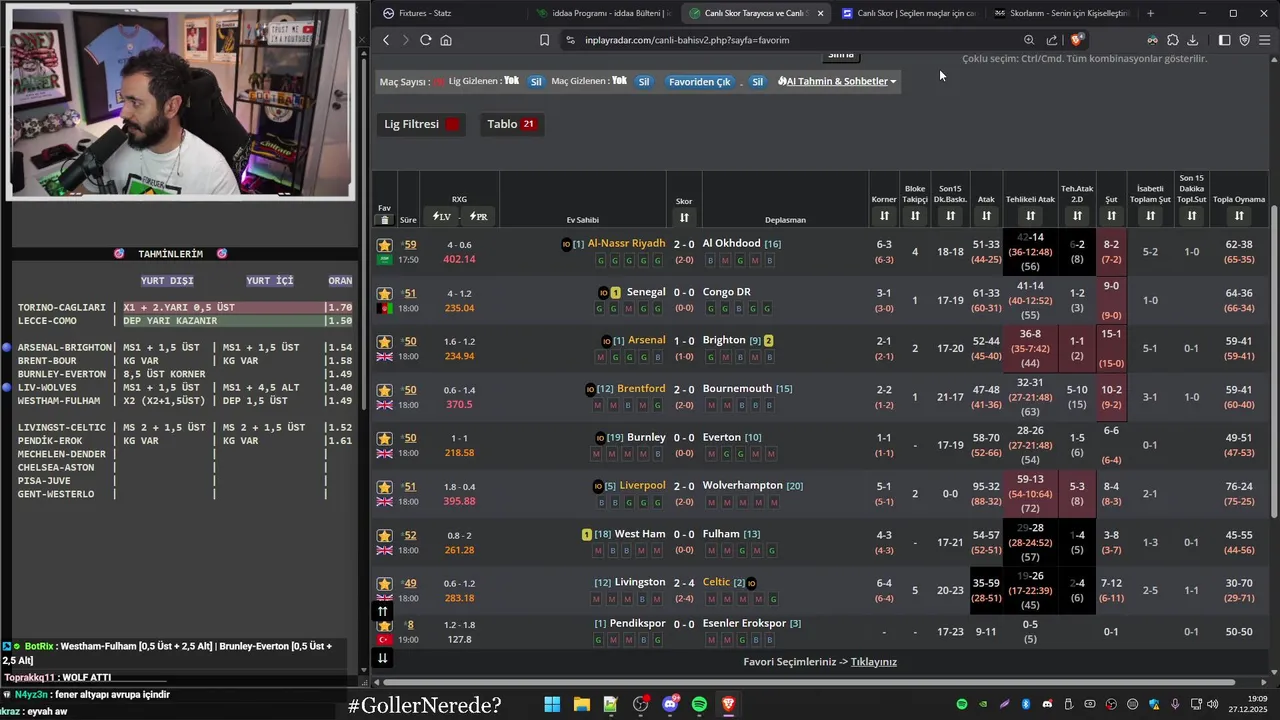Sort the Teh.Atak 2.D column
The height and width of the screenshot is (720, 1280).
pos(1077,216)
